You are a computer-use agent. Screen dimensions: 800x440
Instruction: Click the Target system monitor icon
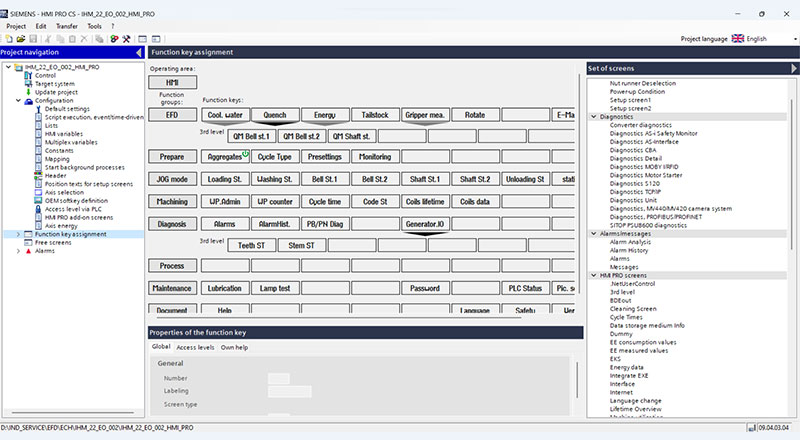point(28,84)
